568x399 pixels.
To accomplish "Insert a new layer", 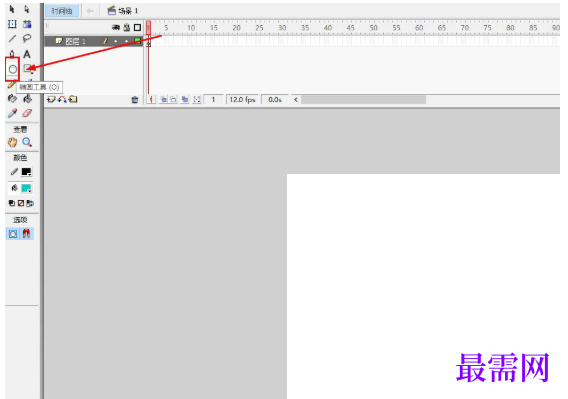I will 51,99.
